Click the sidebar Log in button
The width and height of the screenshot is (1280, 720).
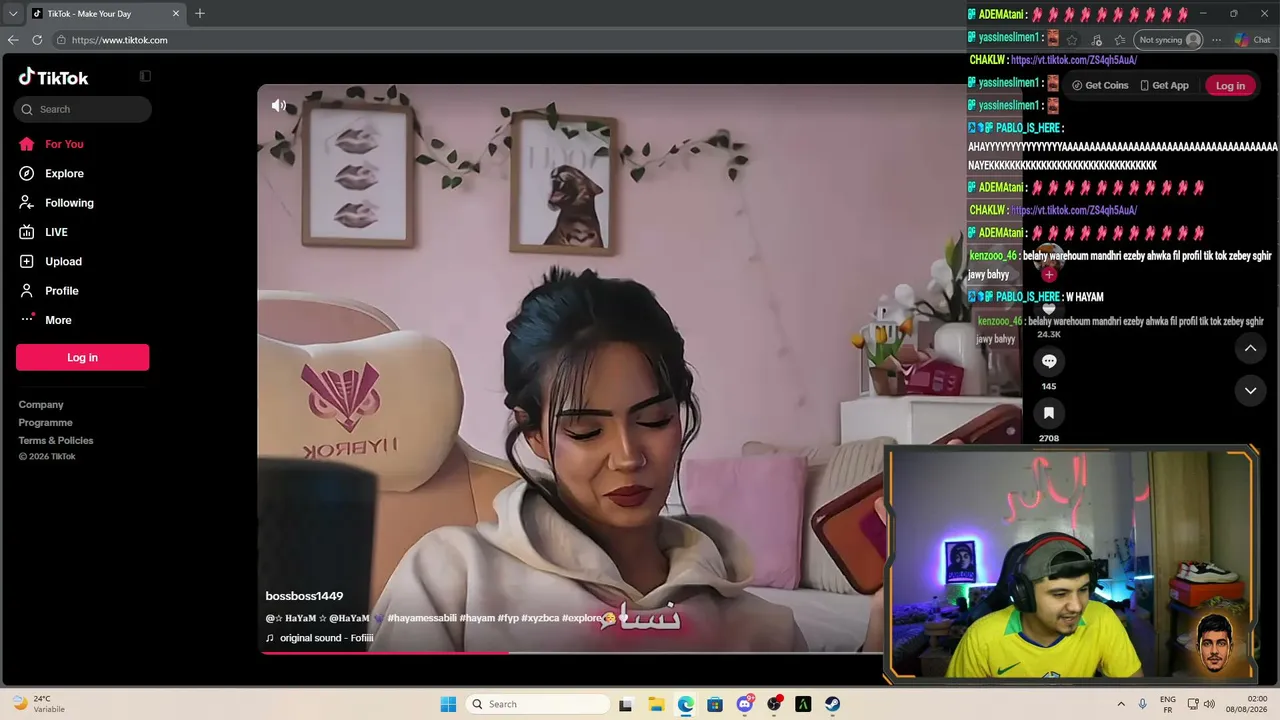pyautogui.click(x=82, y=357)
